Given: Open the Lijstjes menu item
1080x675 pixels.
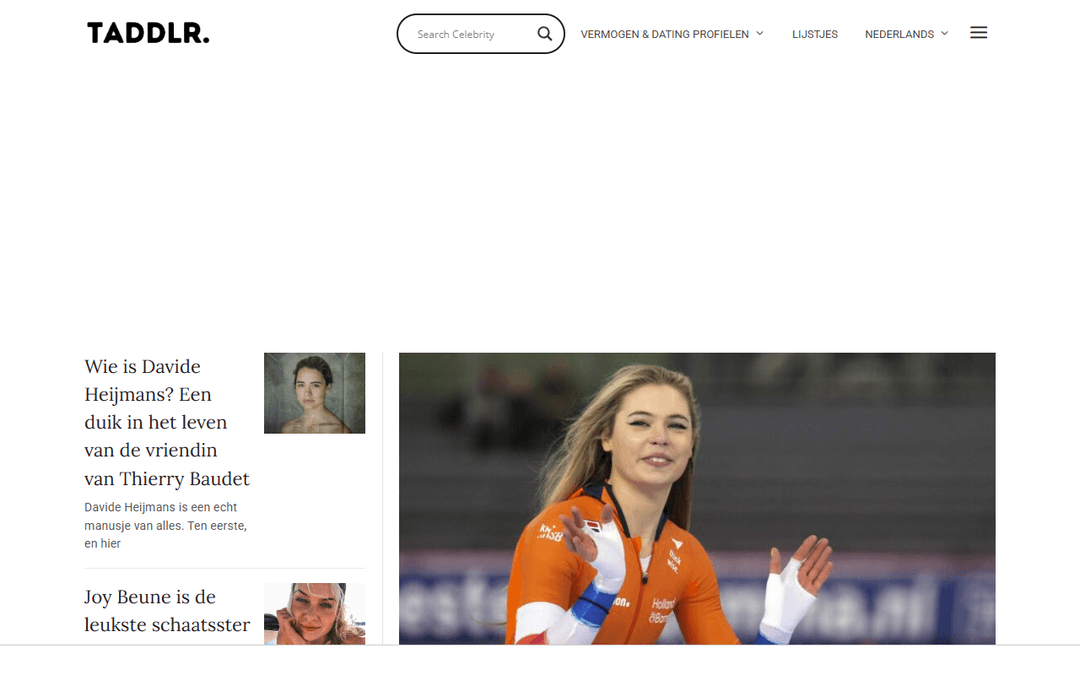Looking at the screenshot, I should tap(815, 34).
